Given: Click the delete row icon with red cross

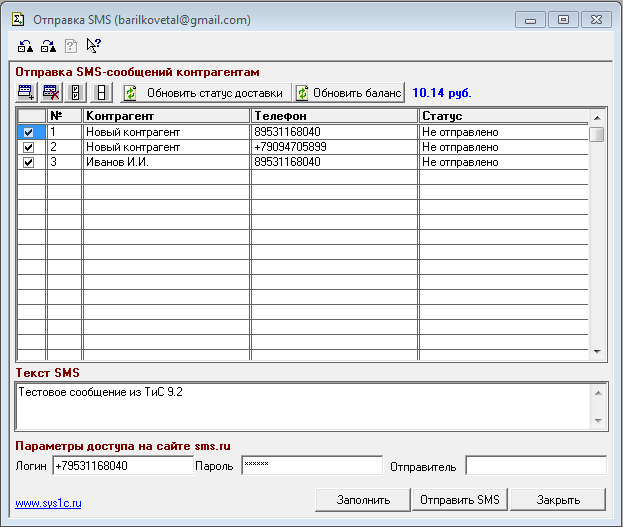Looking at the screenshot, I should tap(51, 93).
